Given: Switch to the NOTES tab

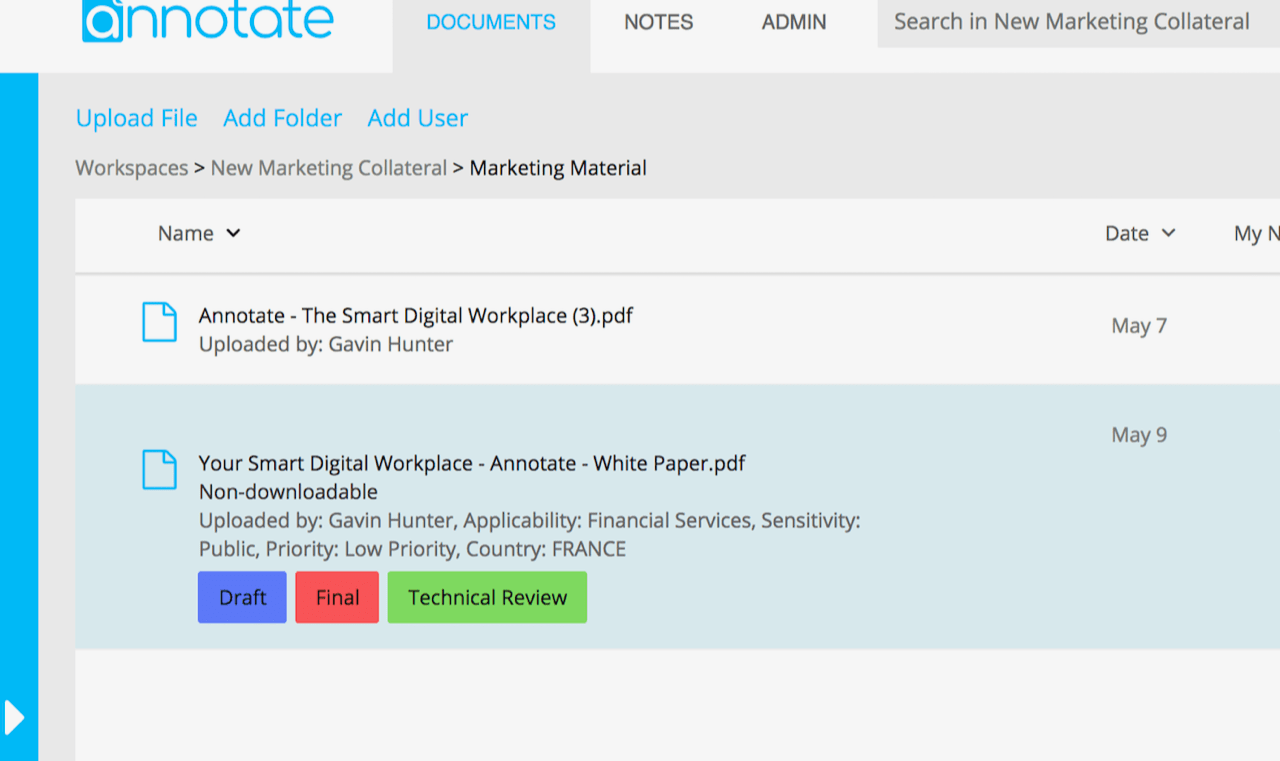Looking at the screenshot, I should (x=658, y=22).
